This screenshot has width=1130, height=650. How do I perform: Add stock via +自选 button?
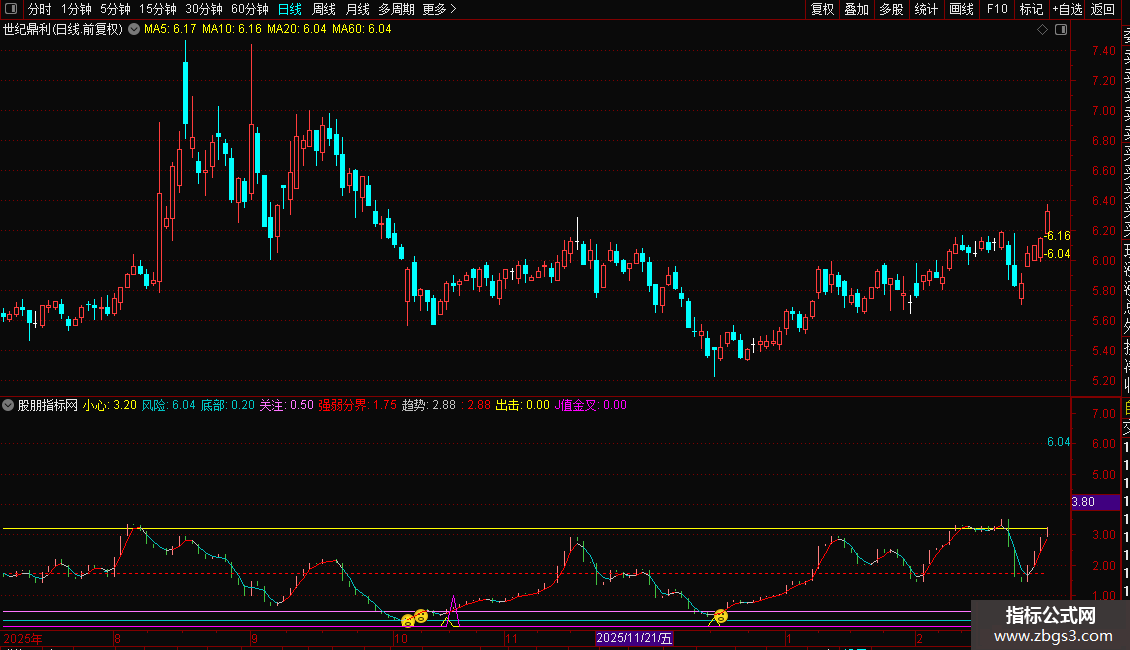point(1067,9)
